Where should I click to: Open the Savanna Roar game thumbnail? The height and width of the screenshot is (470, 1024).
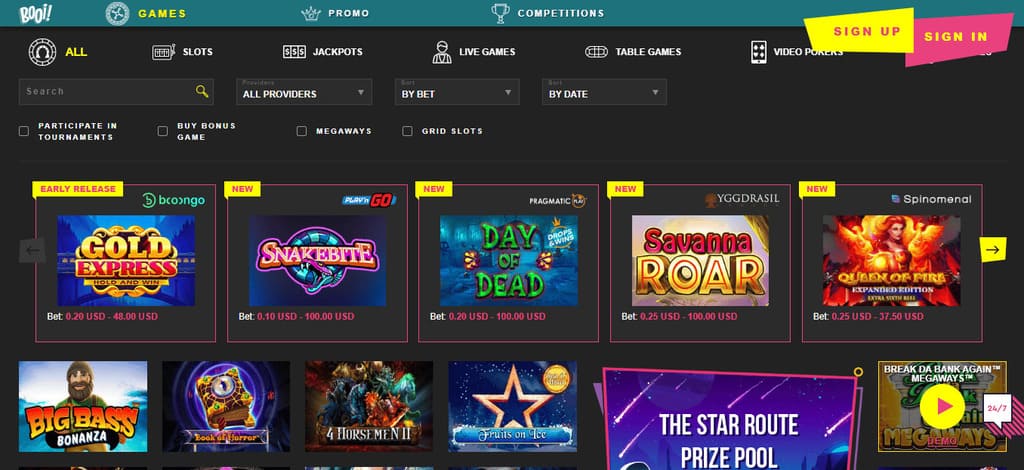[x=700, y=260]
